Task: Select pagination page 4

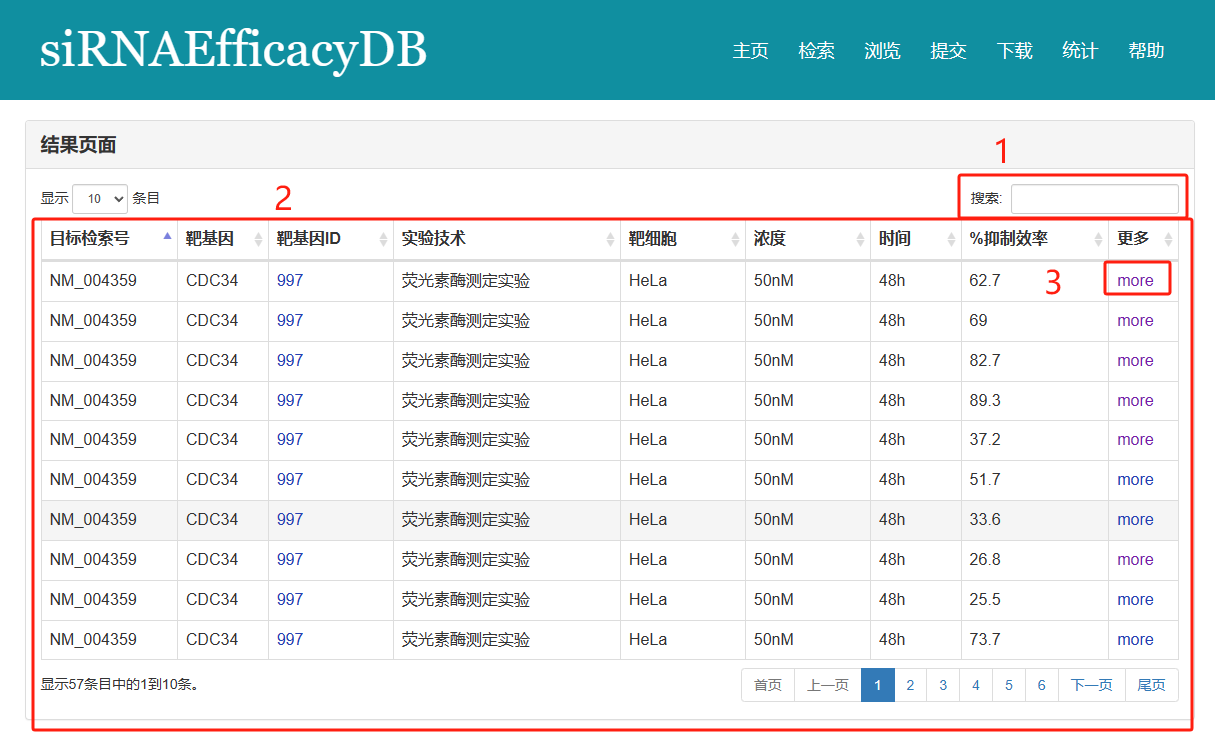Action: coord(976,685)
